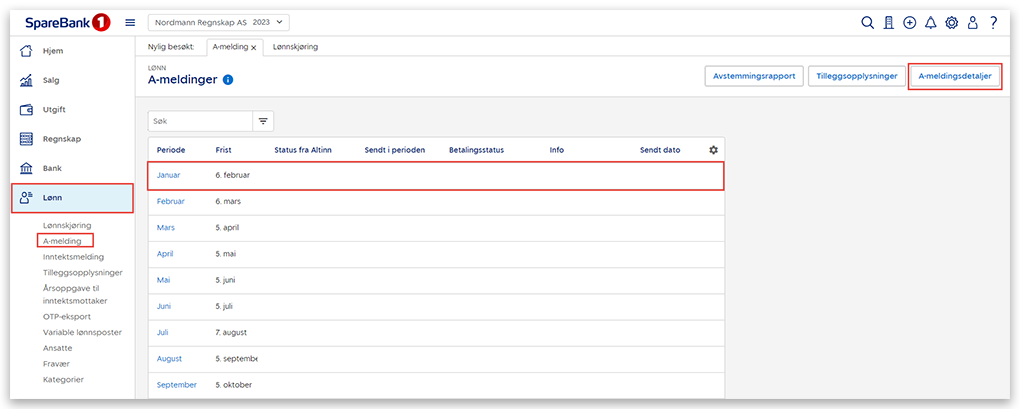Open the search magnifier icon in top bar

tap(868, 22)
